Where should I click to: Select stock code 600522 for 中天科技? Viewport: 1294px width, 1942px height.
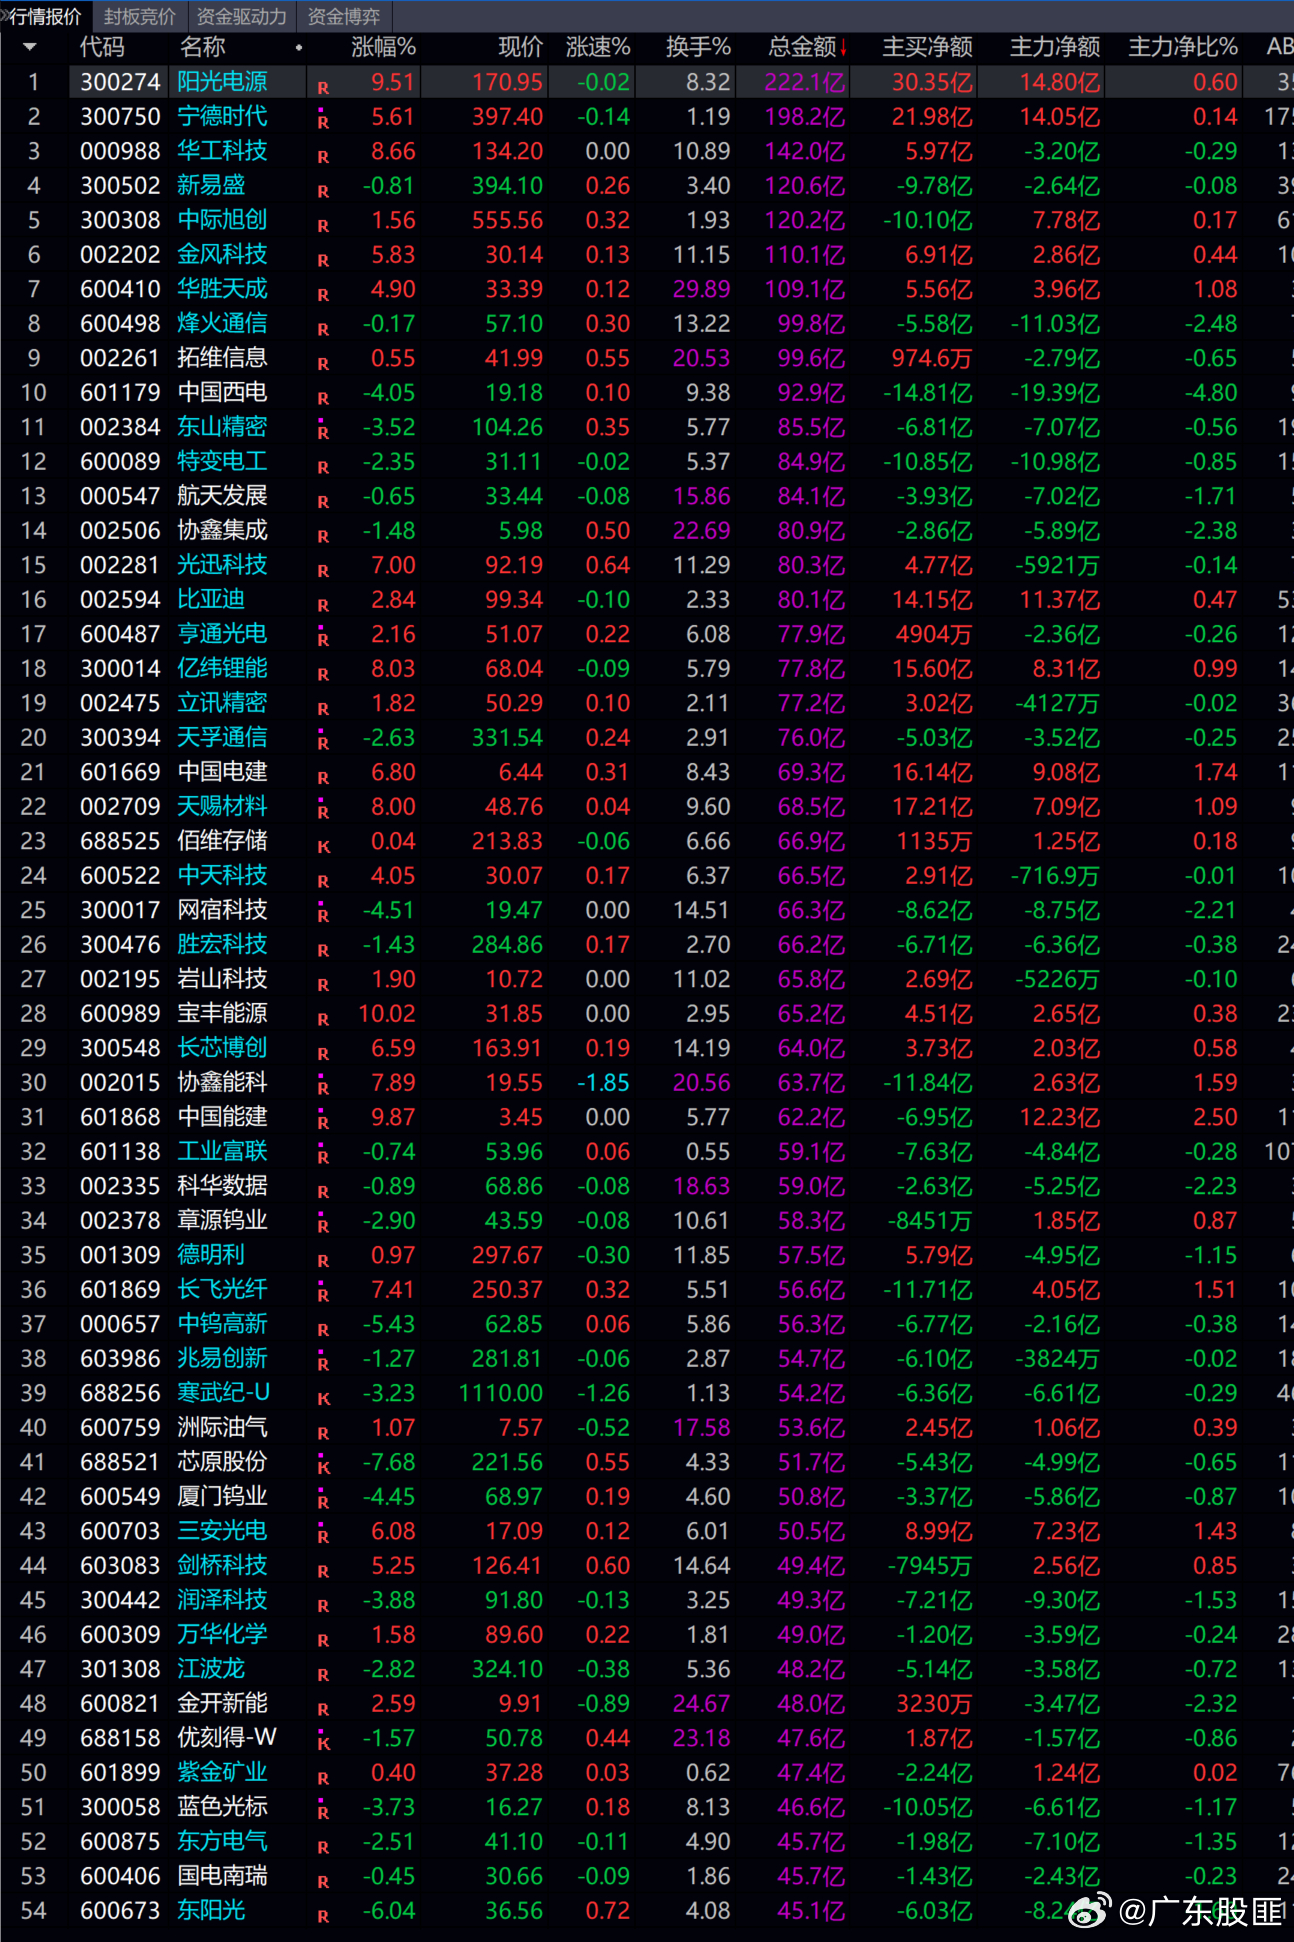120,875
